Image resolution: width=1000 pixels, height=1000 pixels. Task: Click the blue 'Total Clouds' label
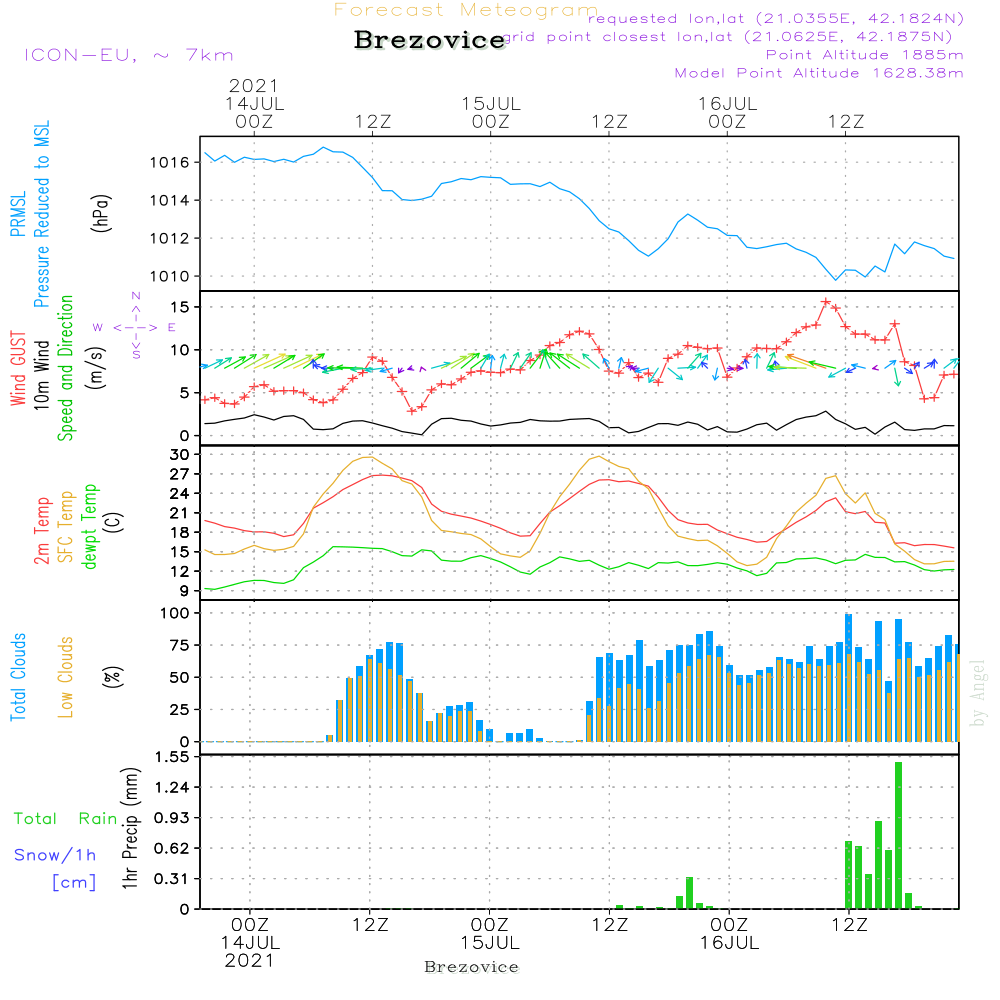click(18, 677)
